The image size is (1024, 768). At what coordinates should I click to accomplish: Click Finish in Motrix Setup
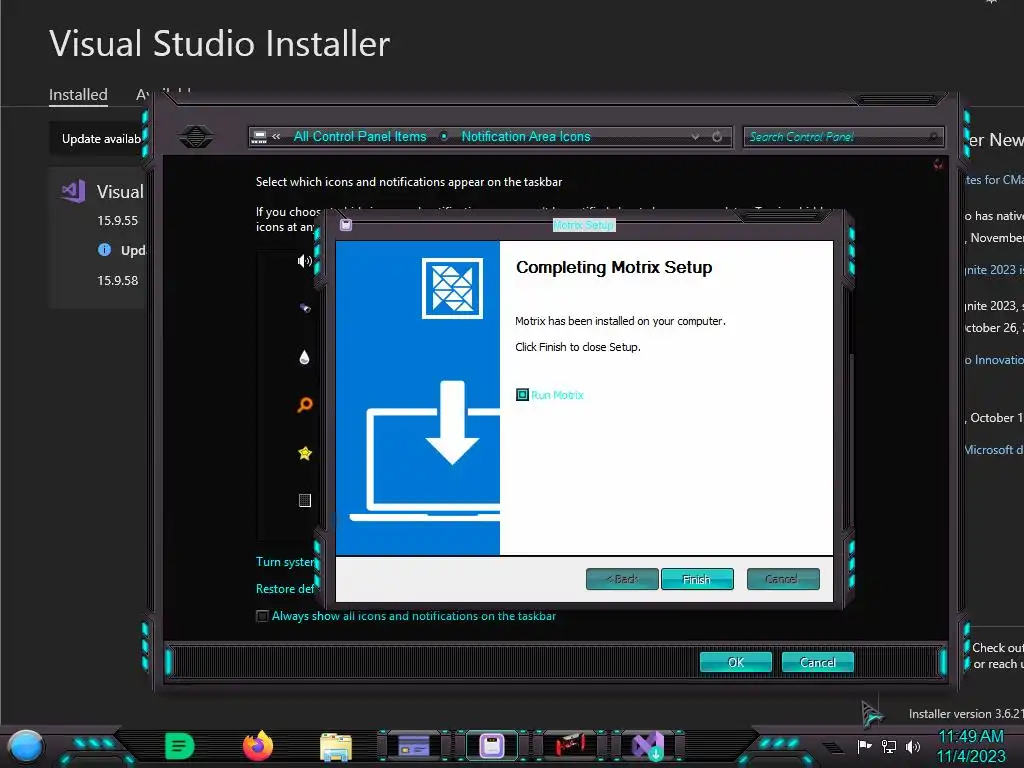(697, 579)
